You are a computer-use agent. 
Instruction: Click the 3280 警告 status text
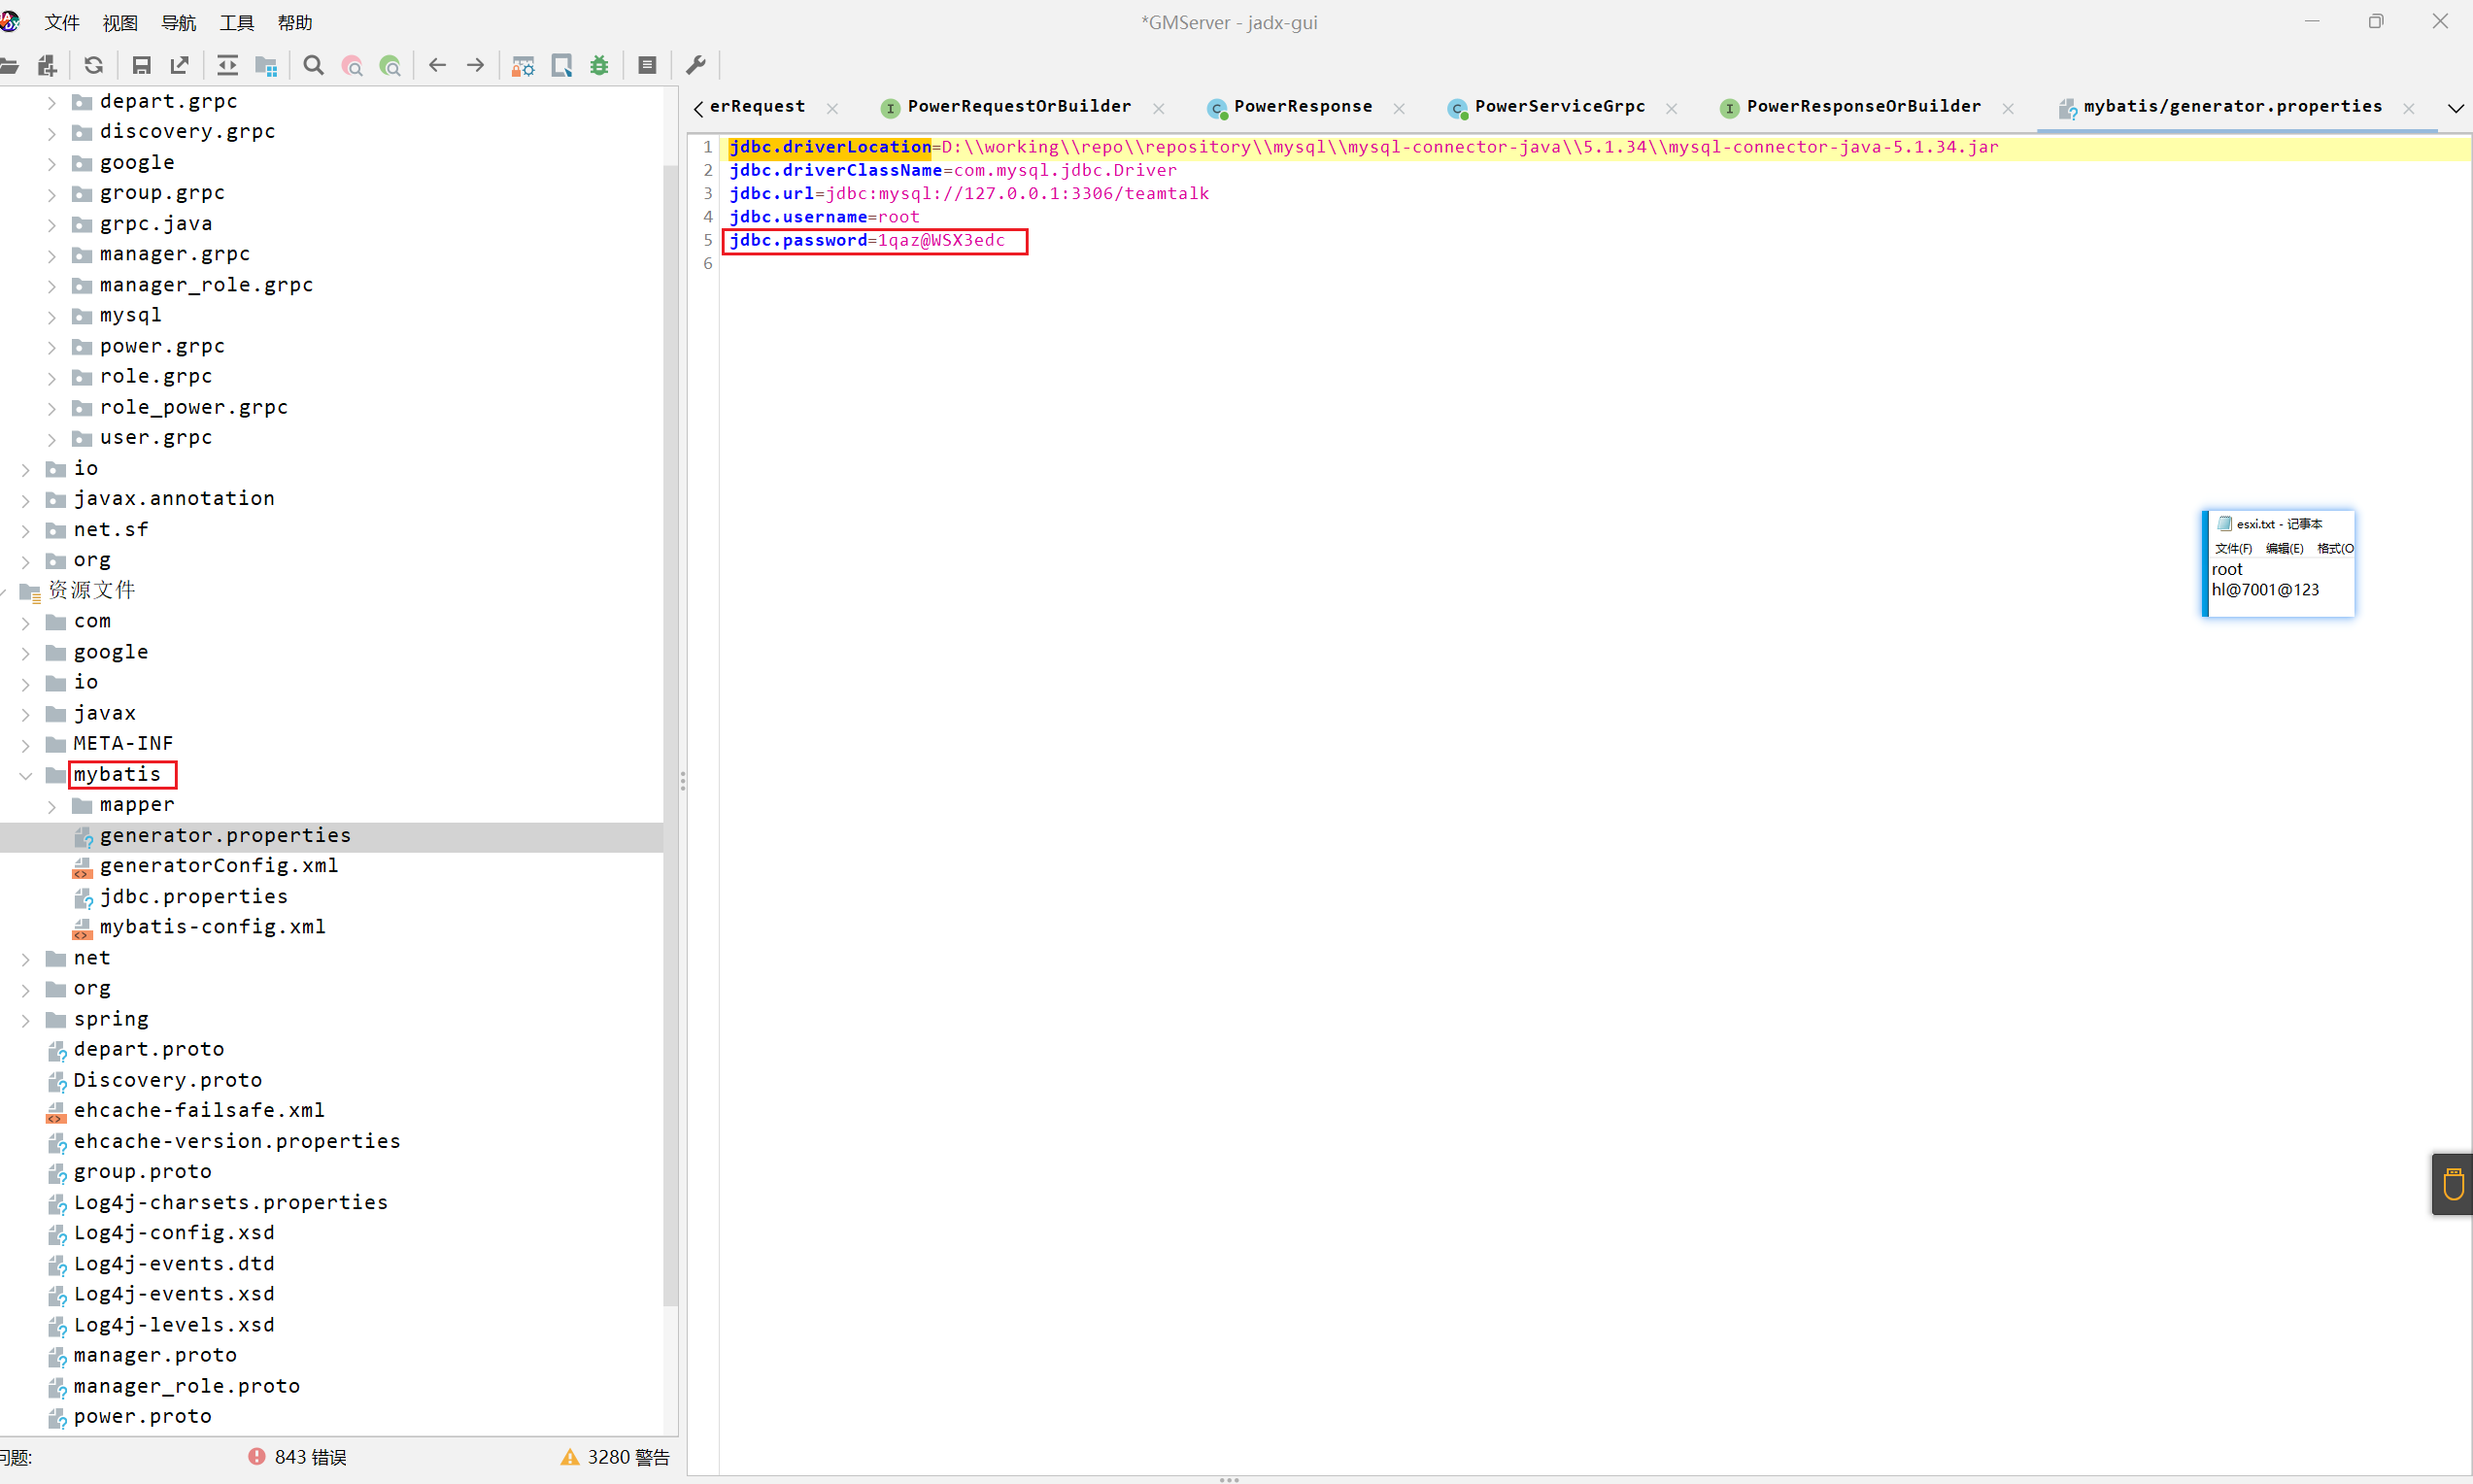coord(629,1457)
